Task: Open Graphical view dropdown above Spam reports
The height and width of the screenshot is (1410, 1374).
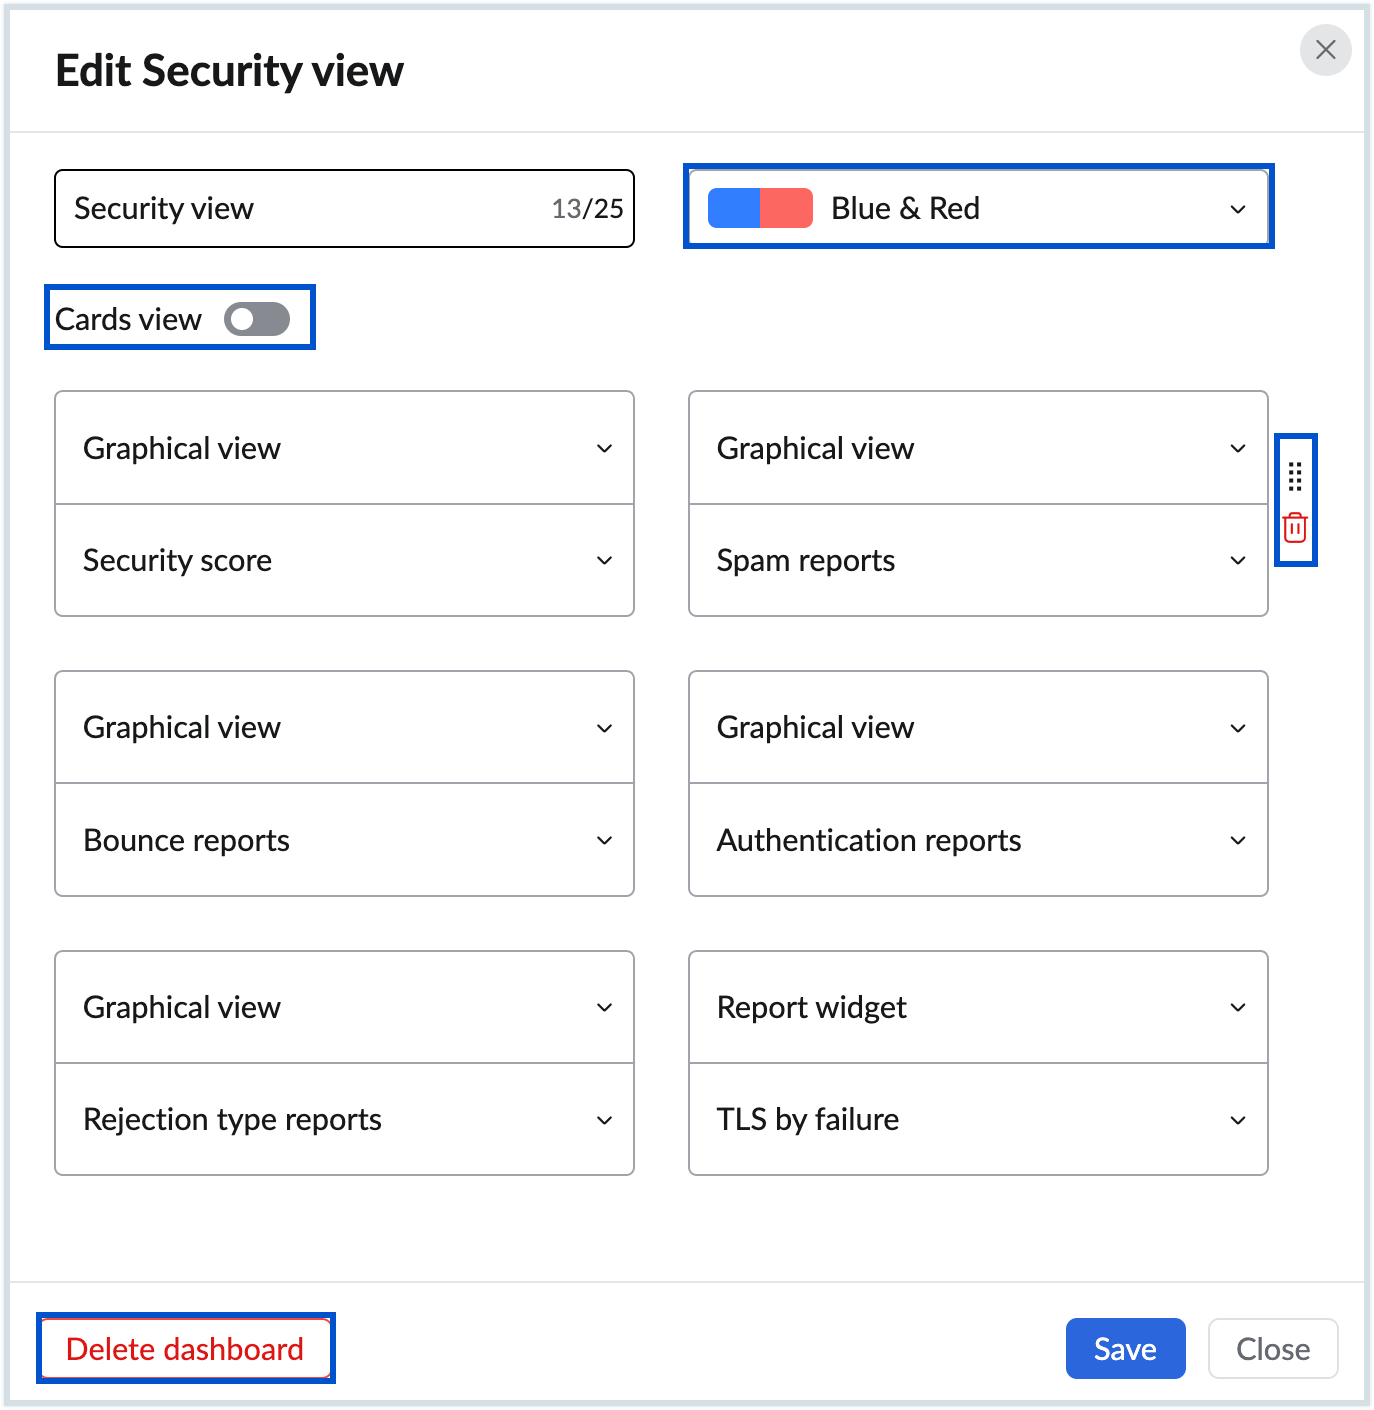Action: (x=978, y=448)
